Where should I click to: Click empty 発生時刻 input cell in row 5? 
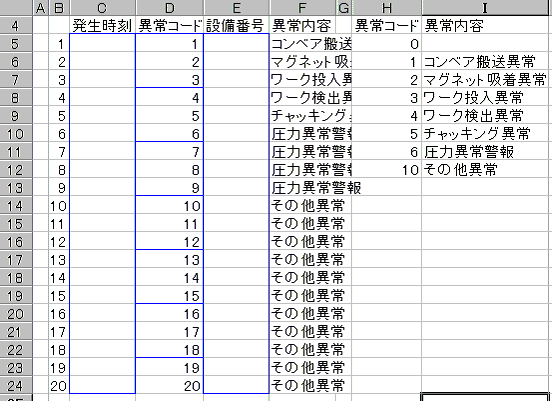pyautogui.click(x=102, y=44)
